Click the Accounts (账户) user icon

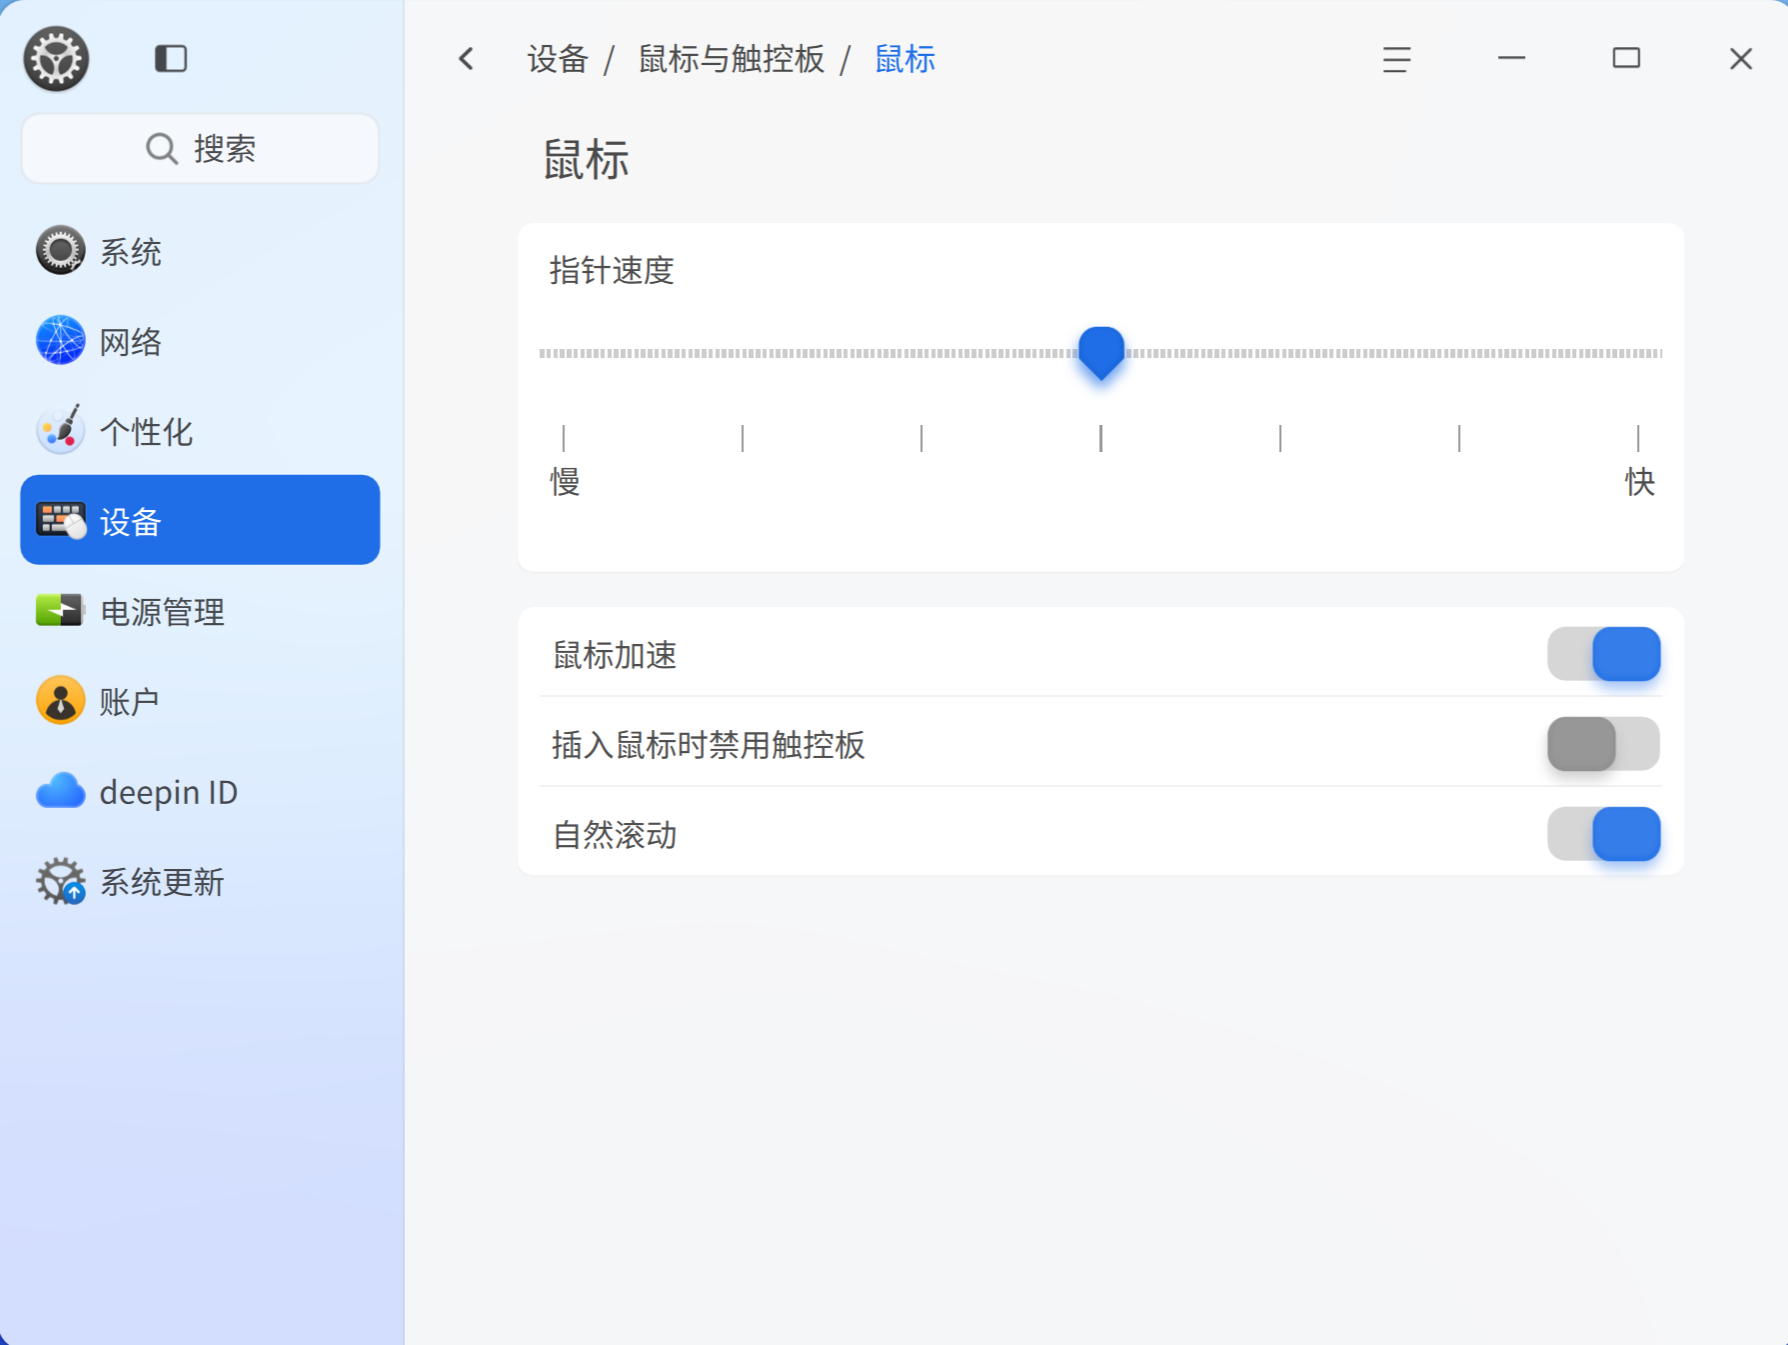(60, 701)
